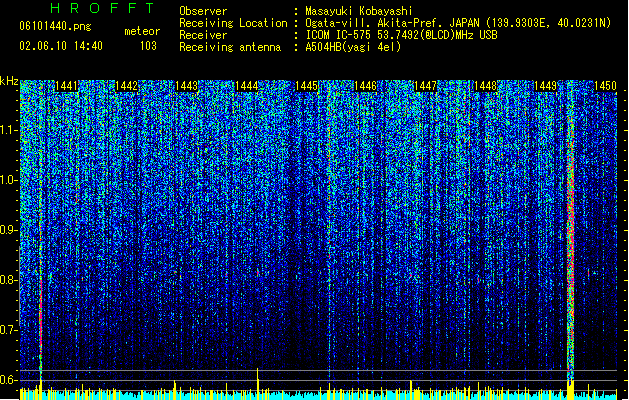
Task: Select the Ogata-vill. Akita-Pref. JAPAN location text
Action: (458, 23)
